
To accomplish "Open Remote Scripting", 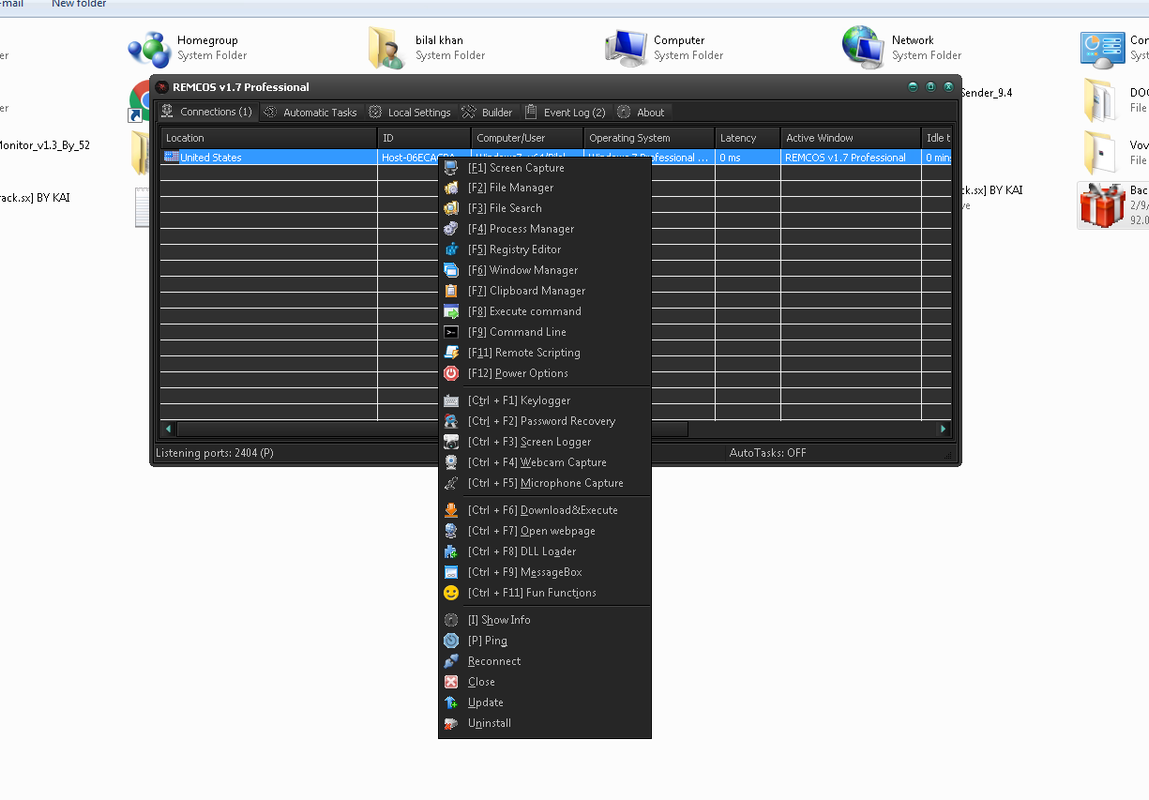I will coord(523,352).
